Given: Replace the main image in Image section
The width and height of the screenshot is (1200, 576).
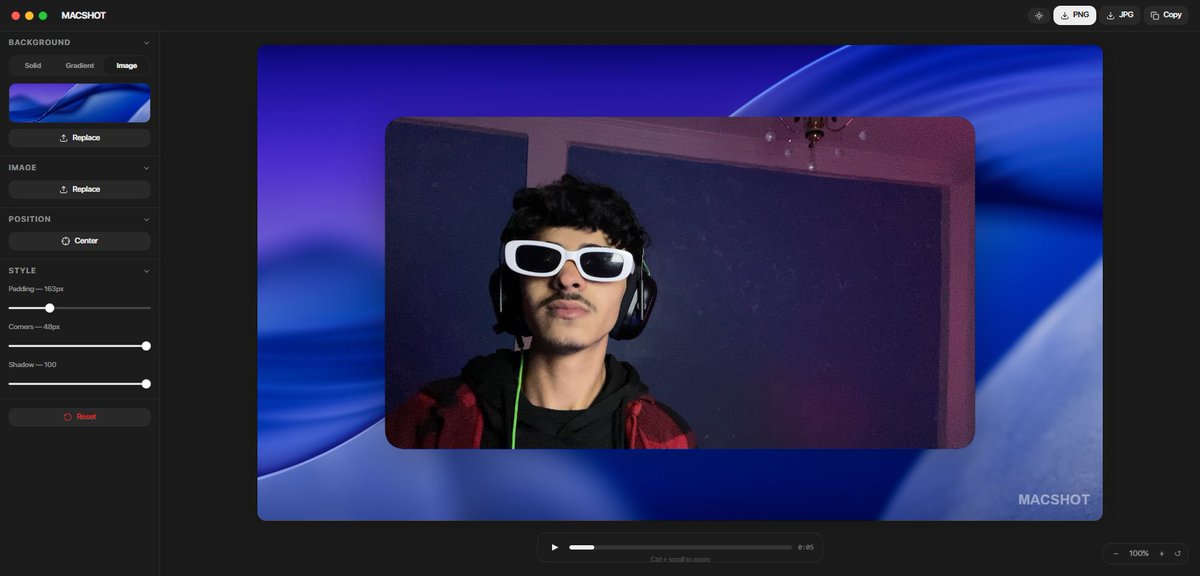Looking at the screenshot, I should point(80,189).
